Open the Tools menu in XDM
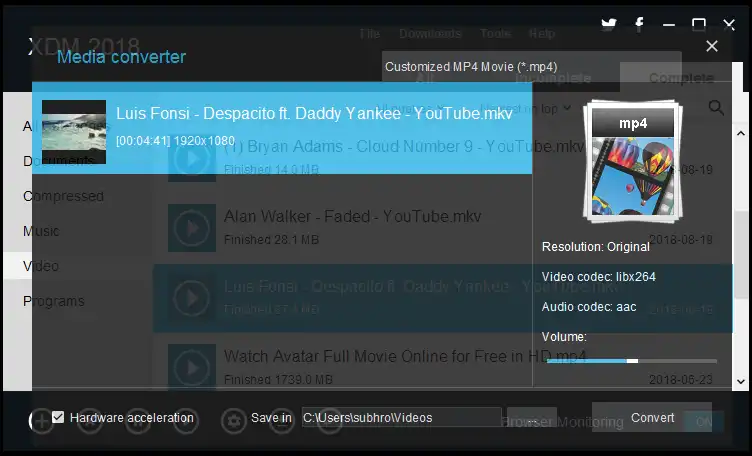Image resolution: width=752 pixels, height=456 pixels. [495, 34]
